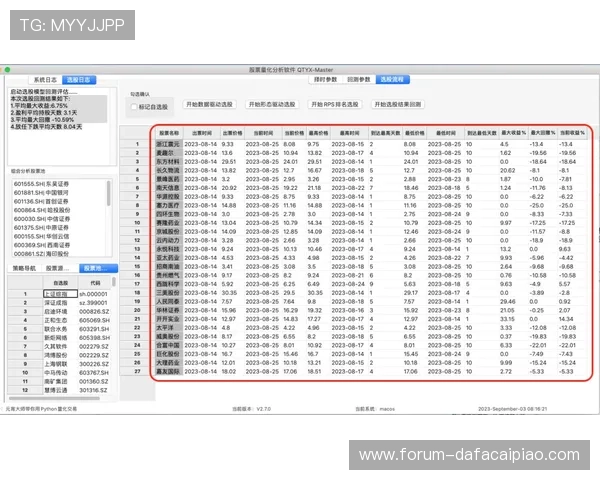Start 开始形态驱动选股 screening
Viewport: 600px width, 480px height.
pos(270,104)
